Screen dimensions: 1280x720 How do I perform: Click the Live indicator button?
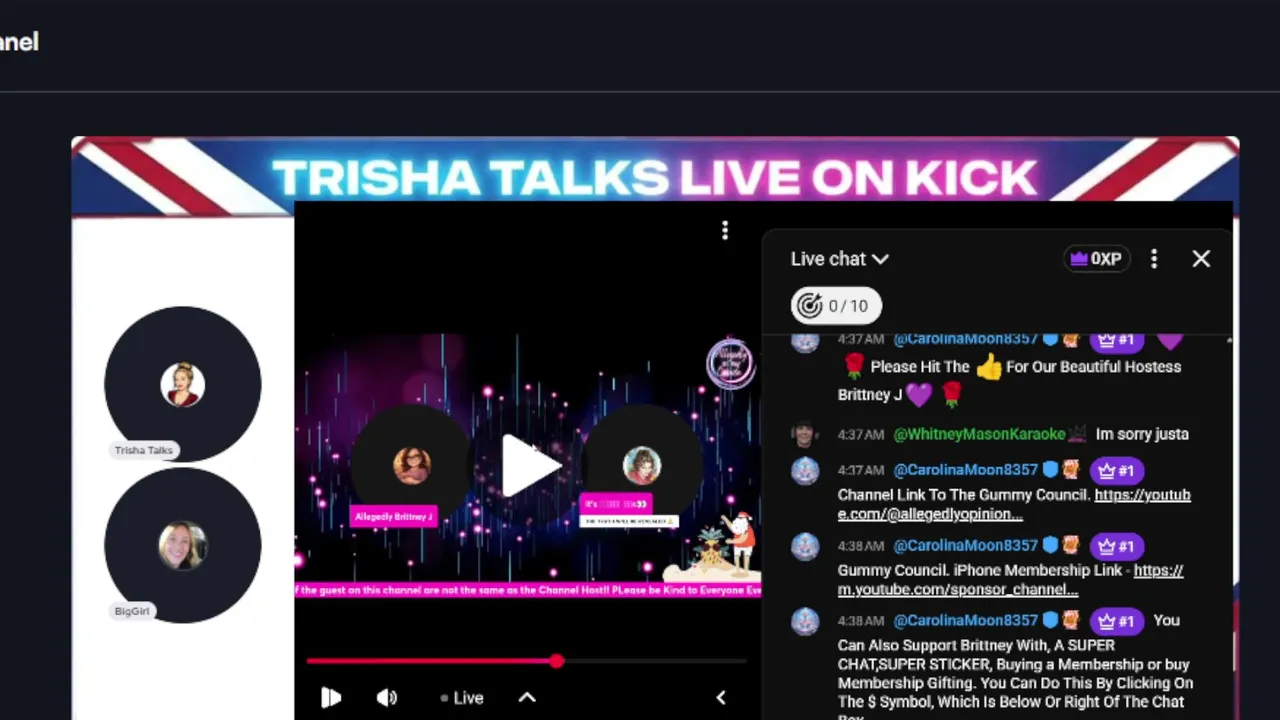(462, 698)
